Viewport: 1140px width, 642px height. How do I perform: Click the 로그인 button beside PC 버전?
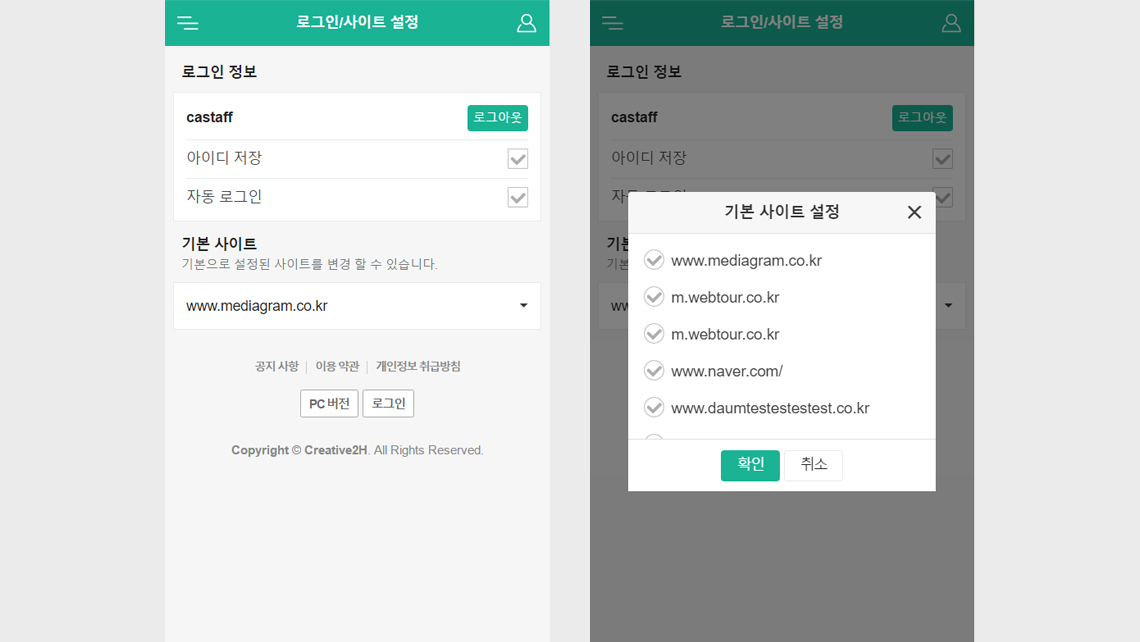click(388, 404)
